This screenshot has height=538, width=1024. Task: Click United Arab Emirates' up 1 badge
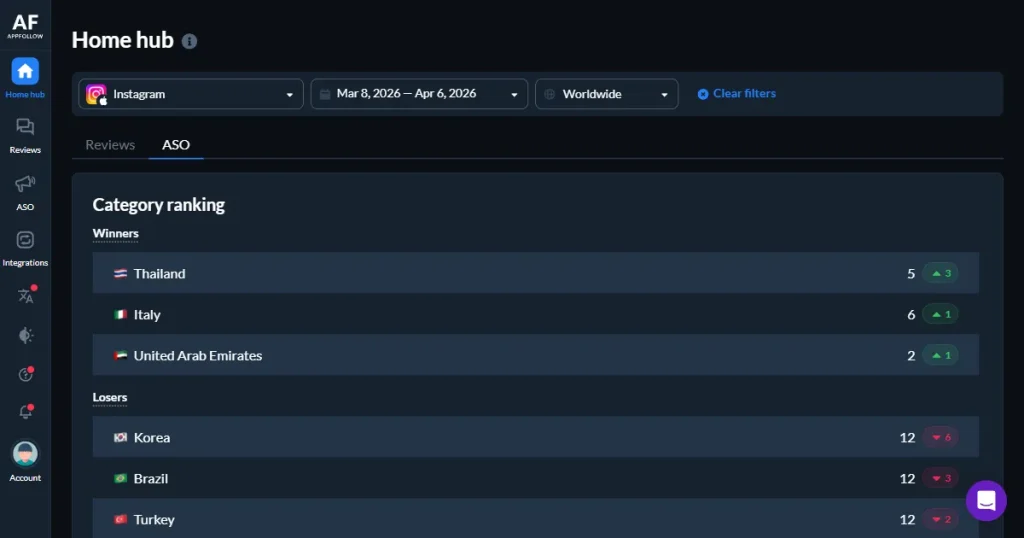(x=940, y=356)
